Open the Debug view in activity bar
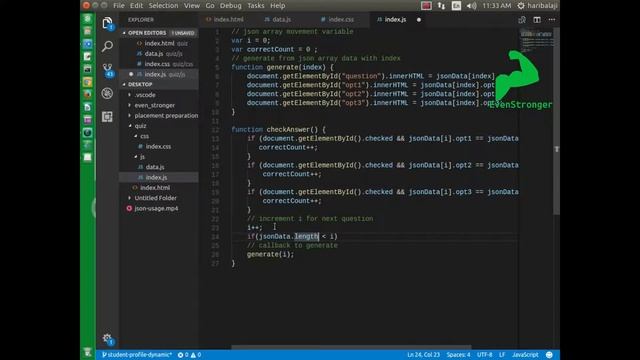Screen dimensions: 640x360 click(107, 93)
